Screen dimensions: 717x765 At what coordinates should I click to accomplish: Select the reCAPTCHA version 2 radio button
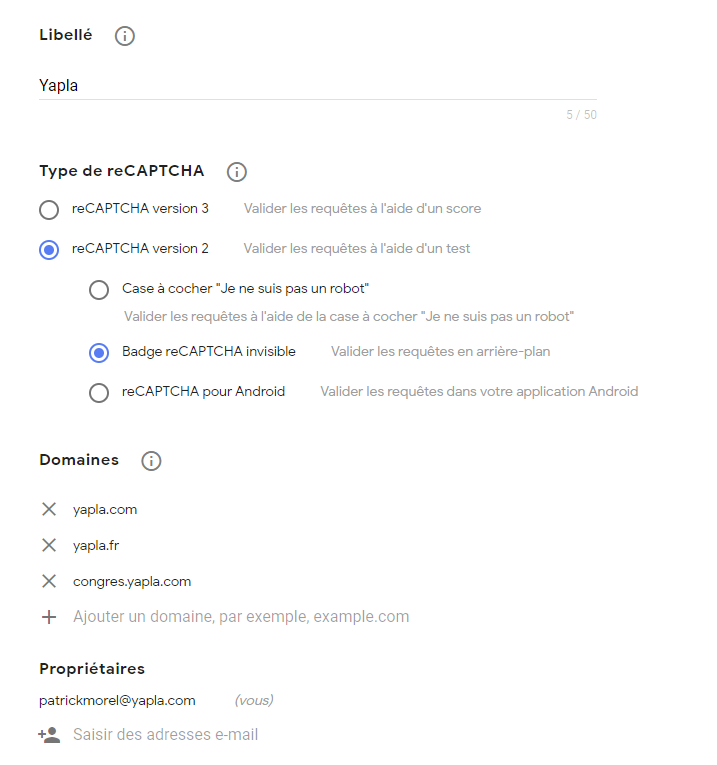pos(49,250)
